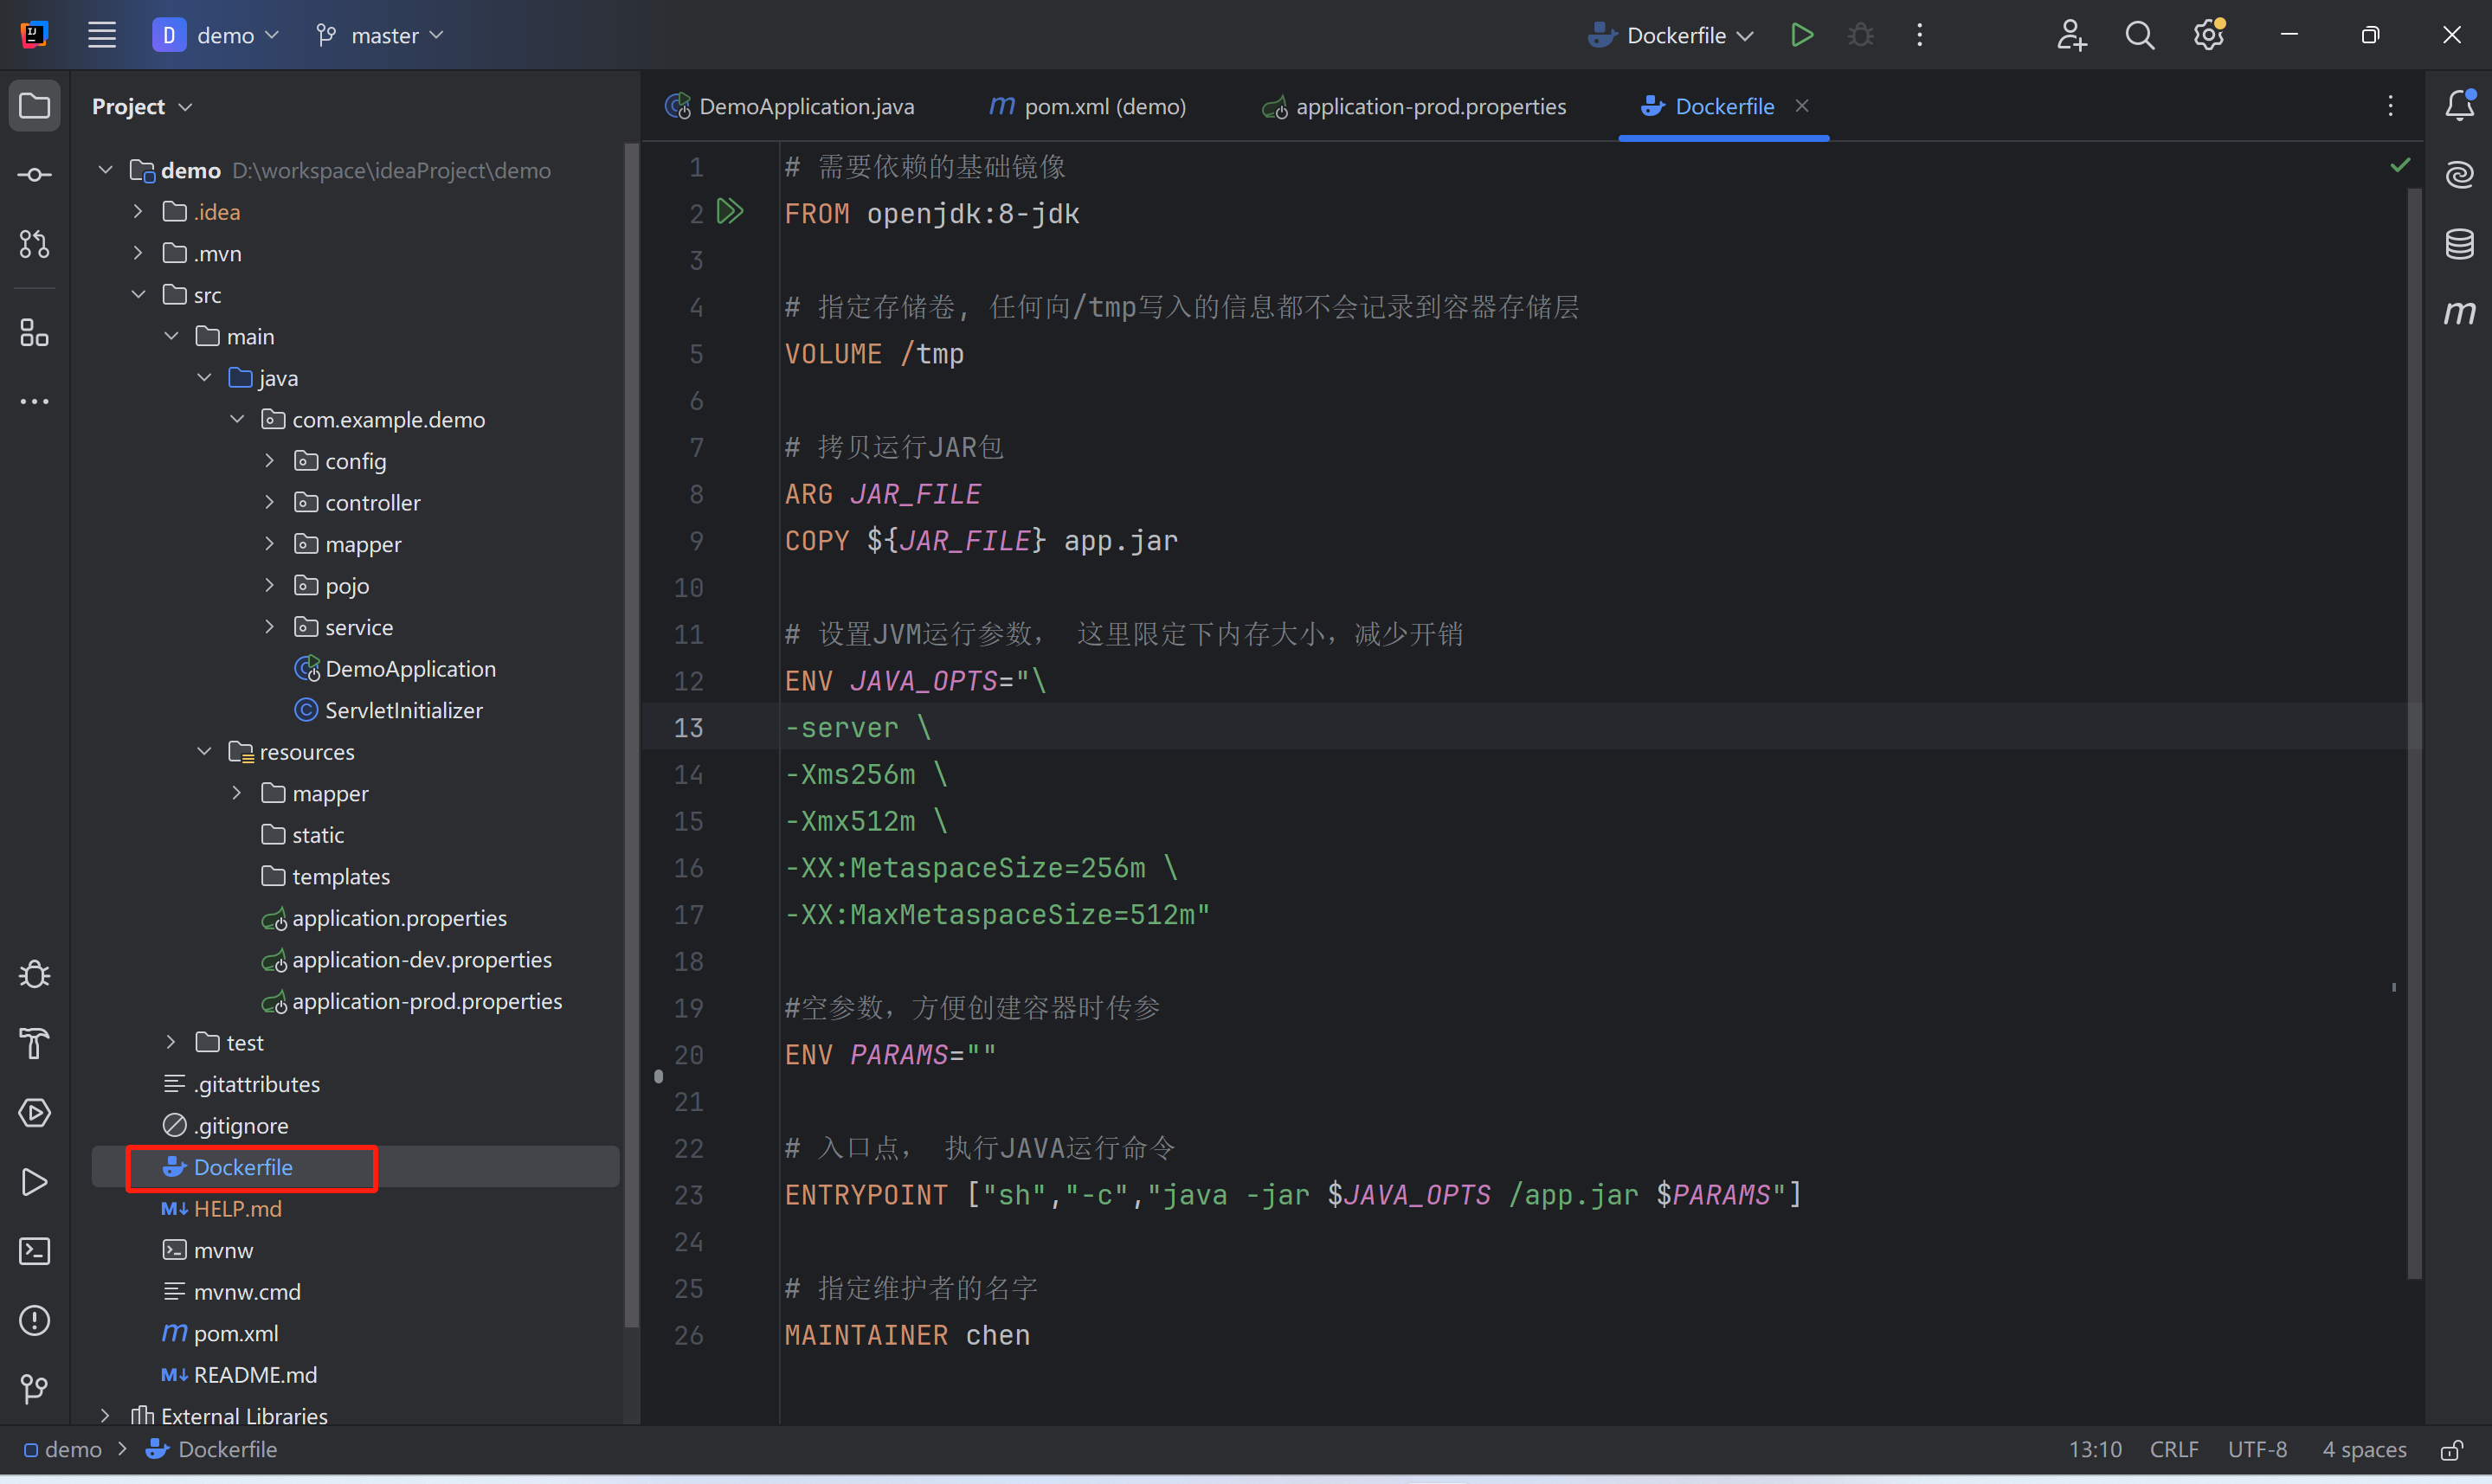Click the Search Everywhere magnifier icon
The height and width of the screenshot is (1484, 2492).
(2139, 35)
